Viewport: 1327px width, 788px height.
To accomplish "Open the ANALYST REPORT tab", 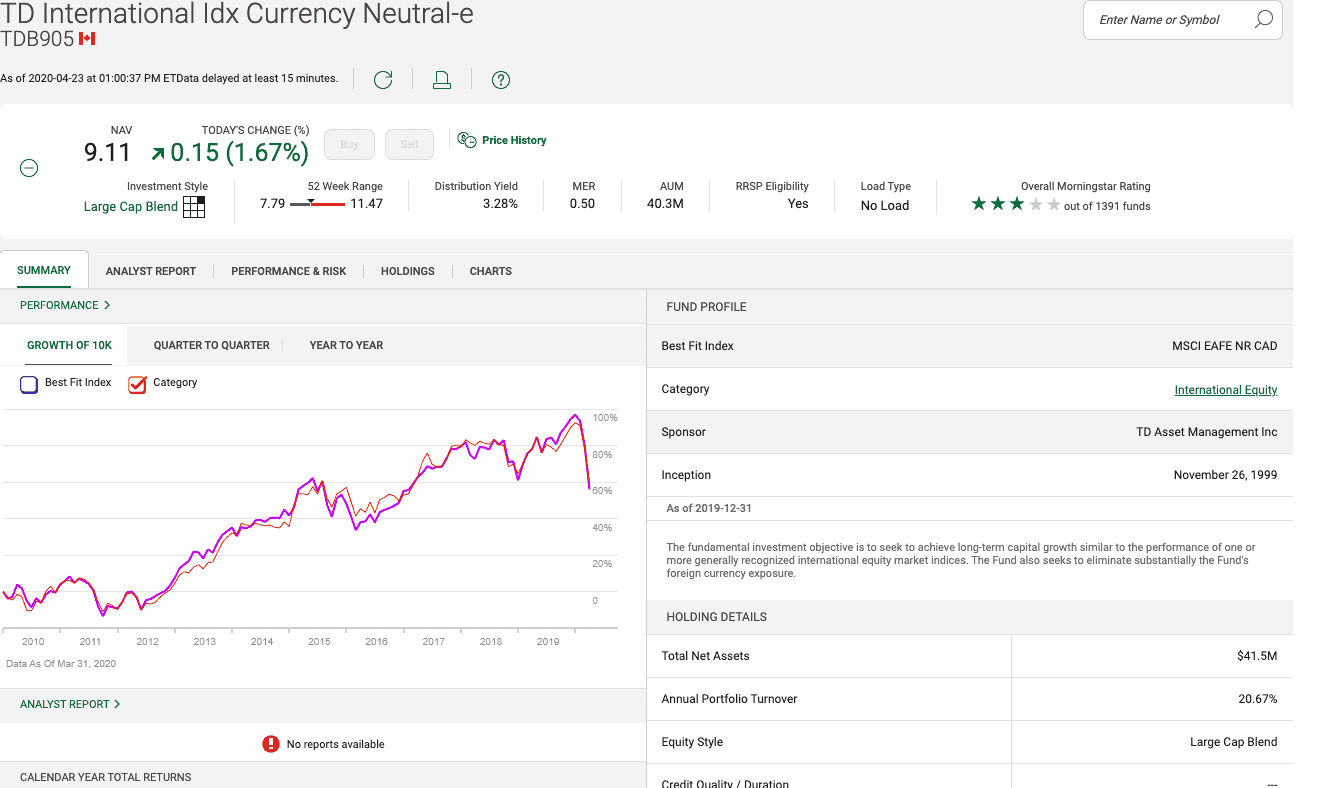I will [x=151, y=271].
